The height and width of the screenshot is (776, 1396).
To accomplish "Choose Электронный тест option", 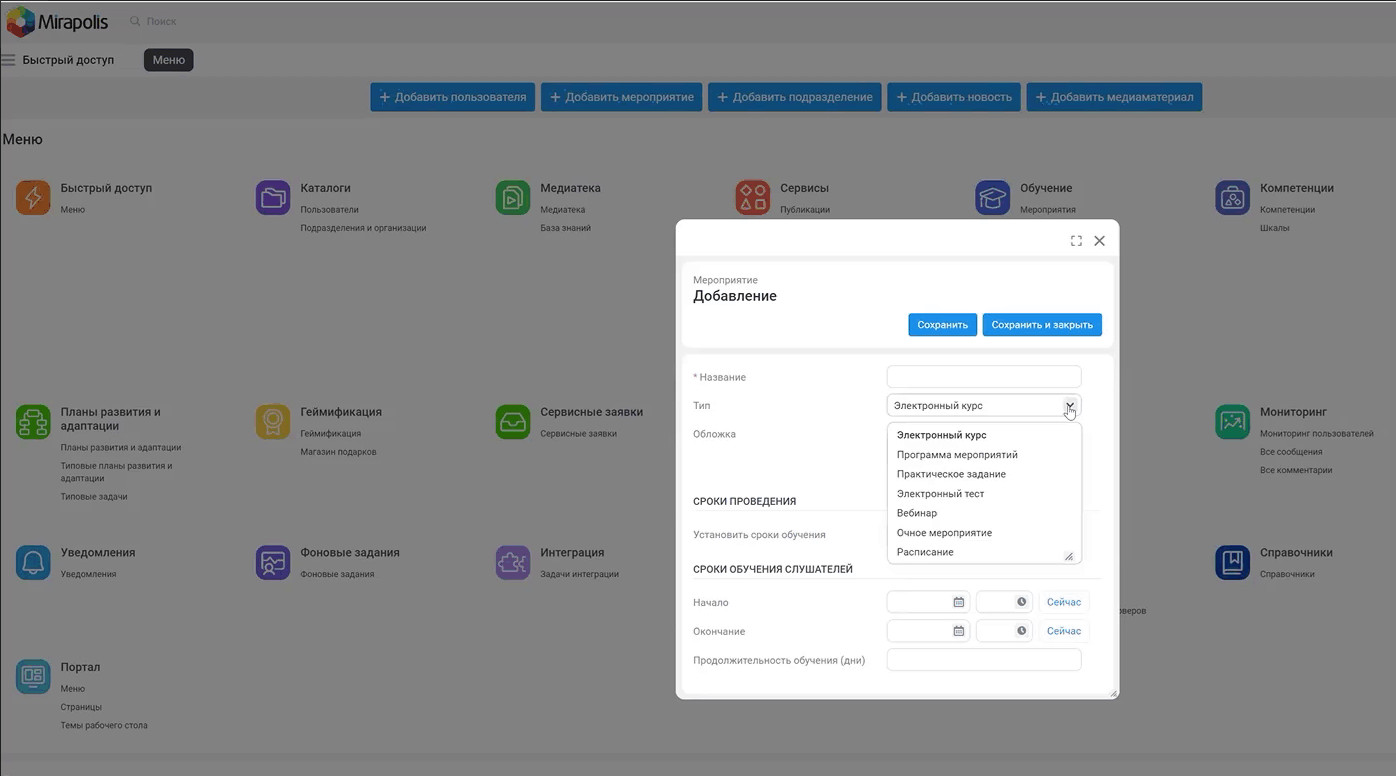I will (x=940, y=494).
